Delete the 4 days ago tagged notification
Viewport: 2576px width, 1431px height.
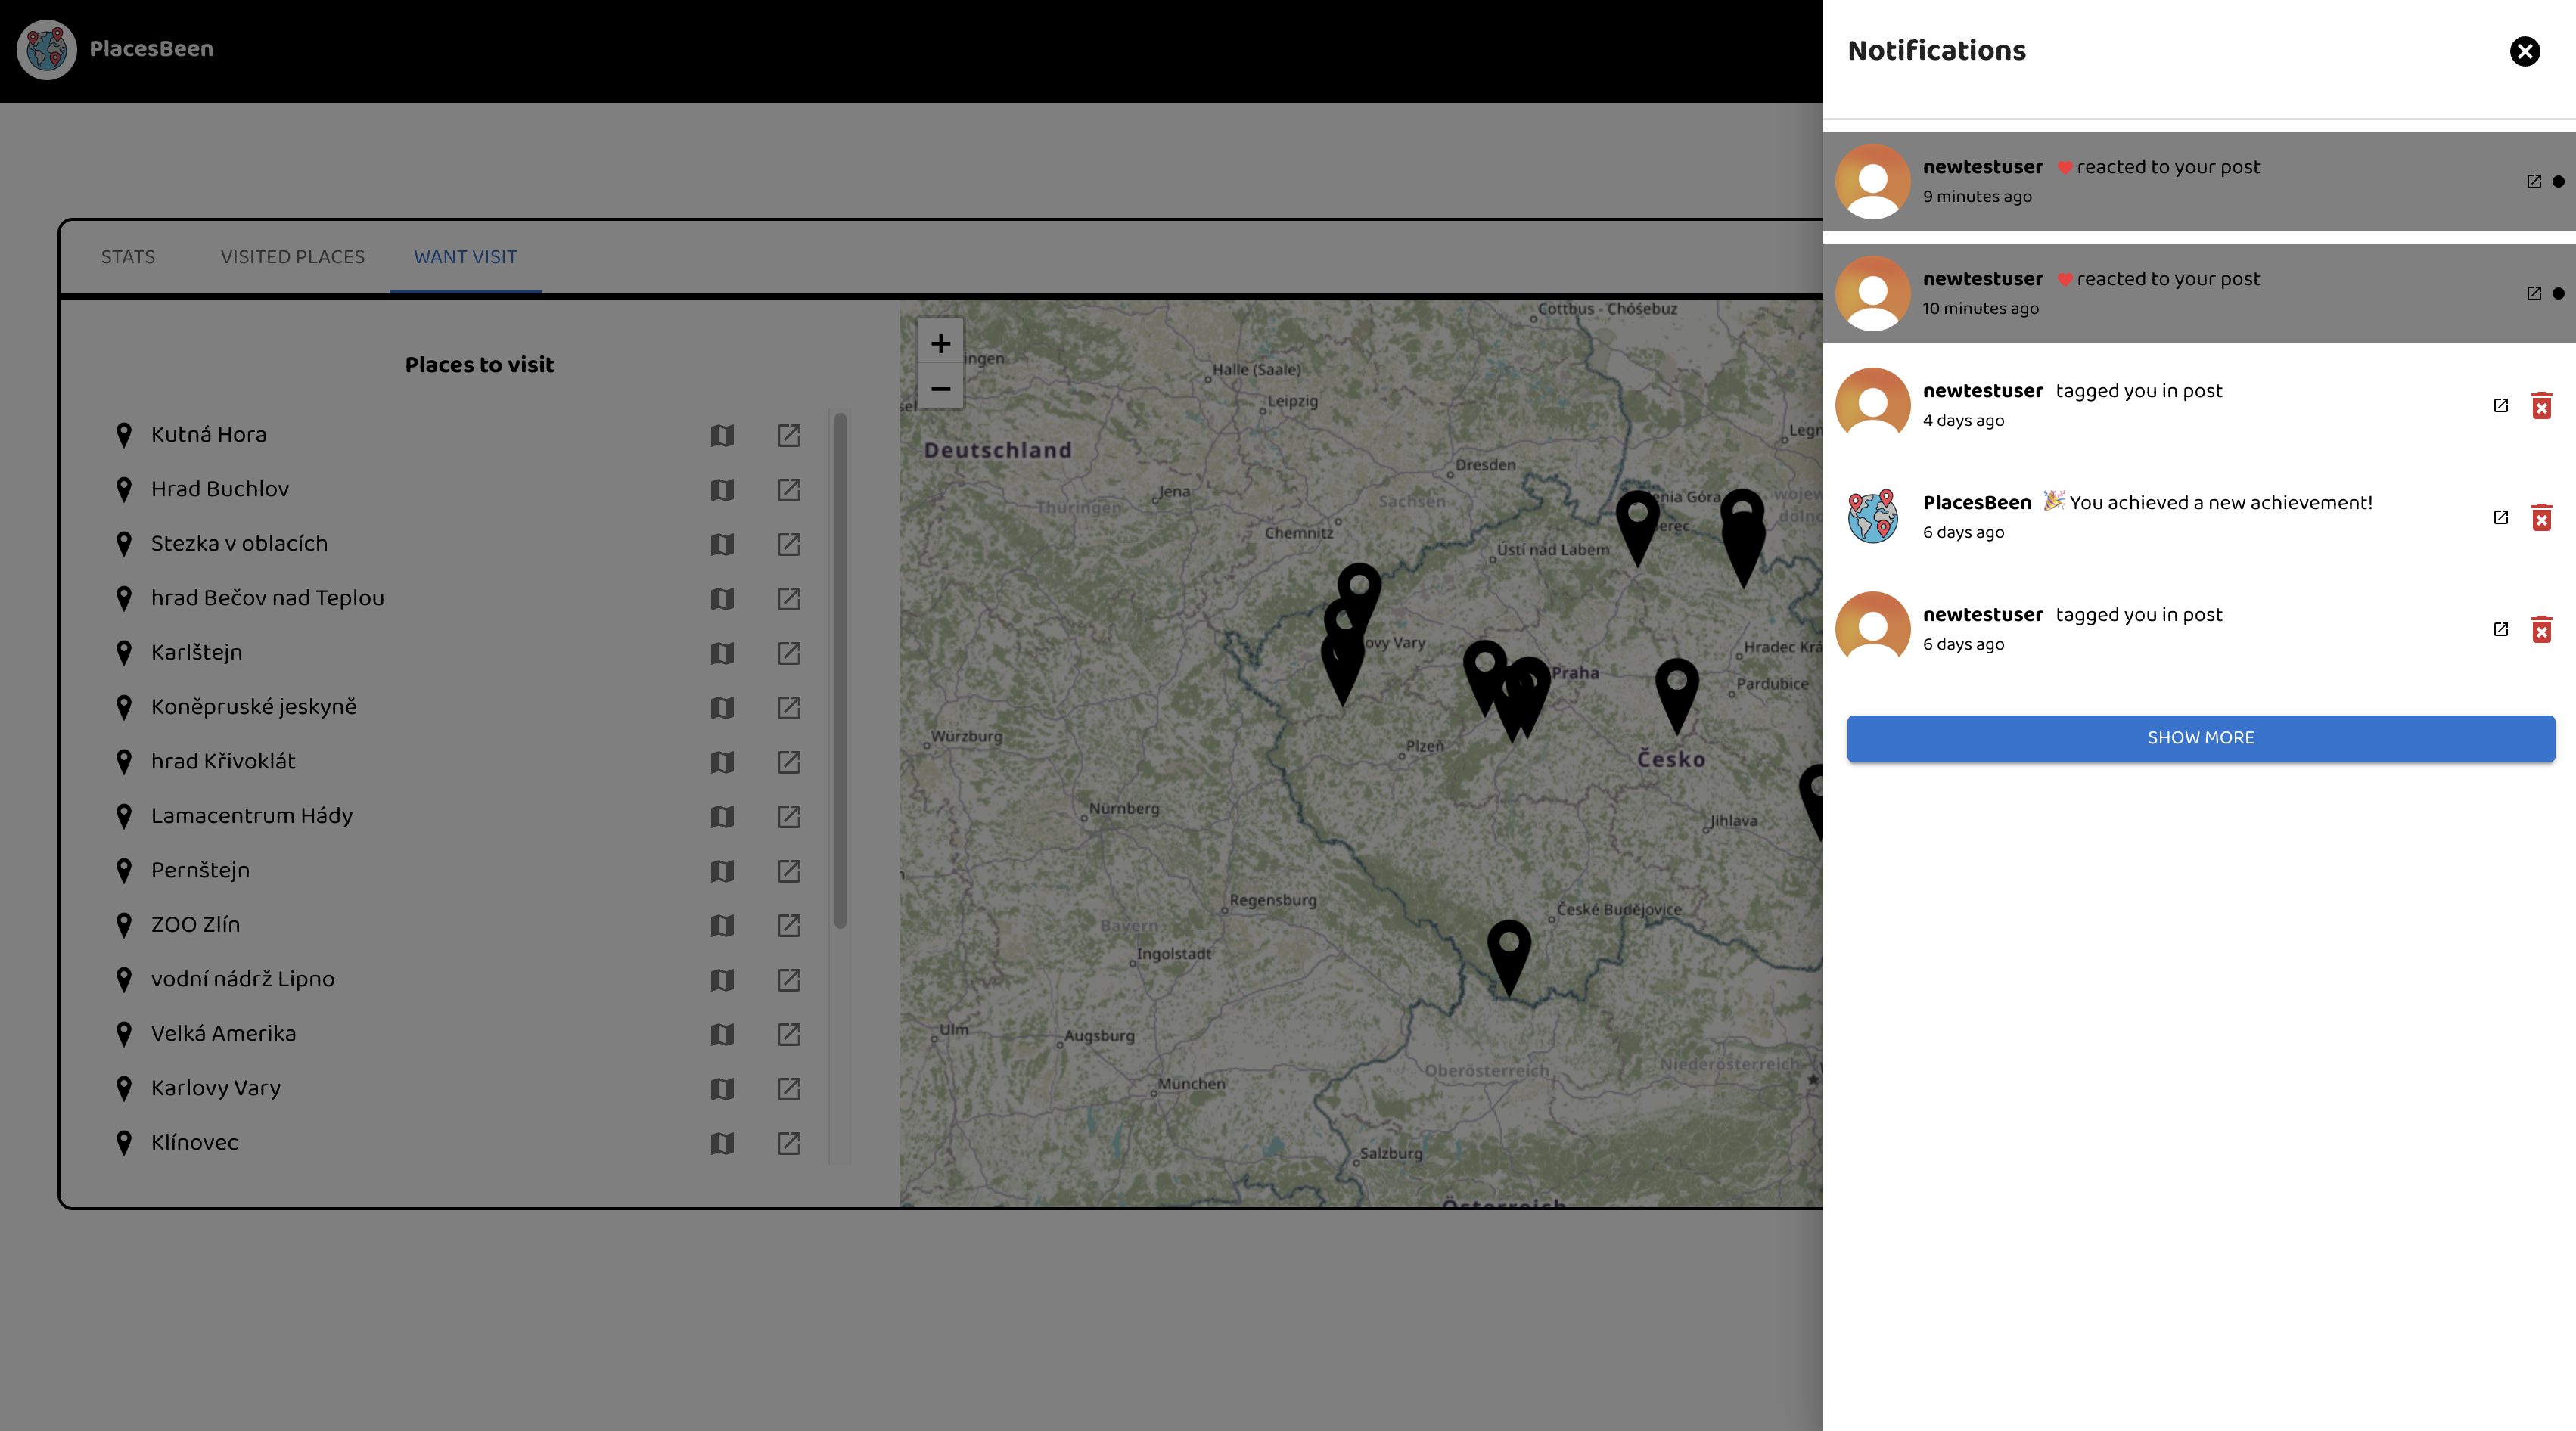(x=2541, y=405)
